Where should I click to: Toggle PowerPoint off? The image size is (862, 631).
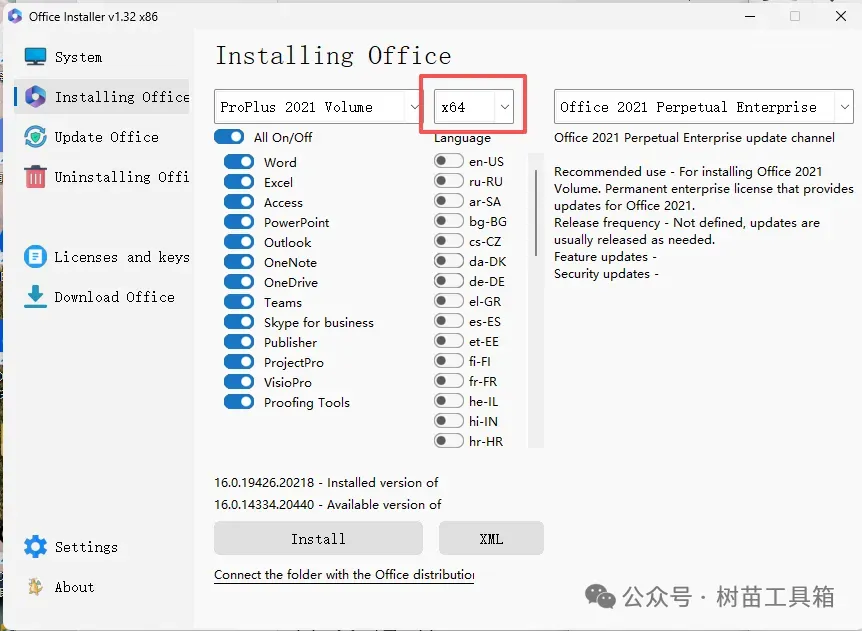pos(239,222)
